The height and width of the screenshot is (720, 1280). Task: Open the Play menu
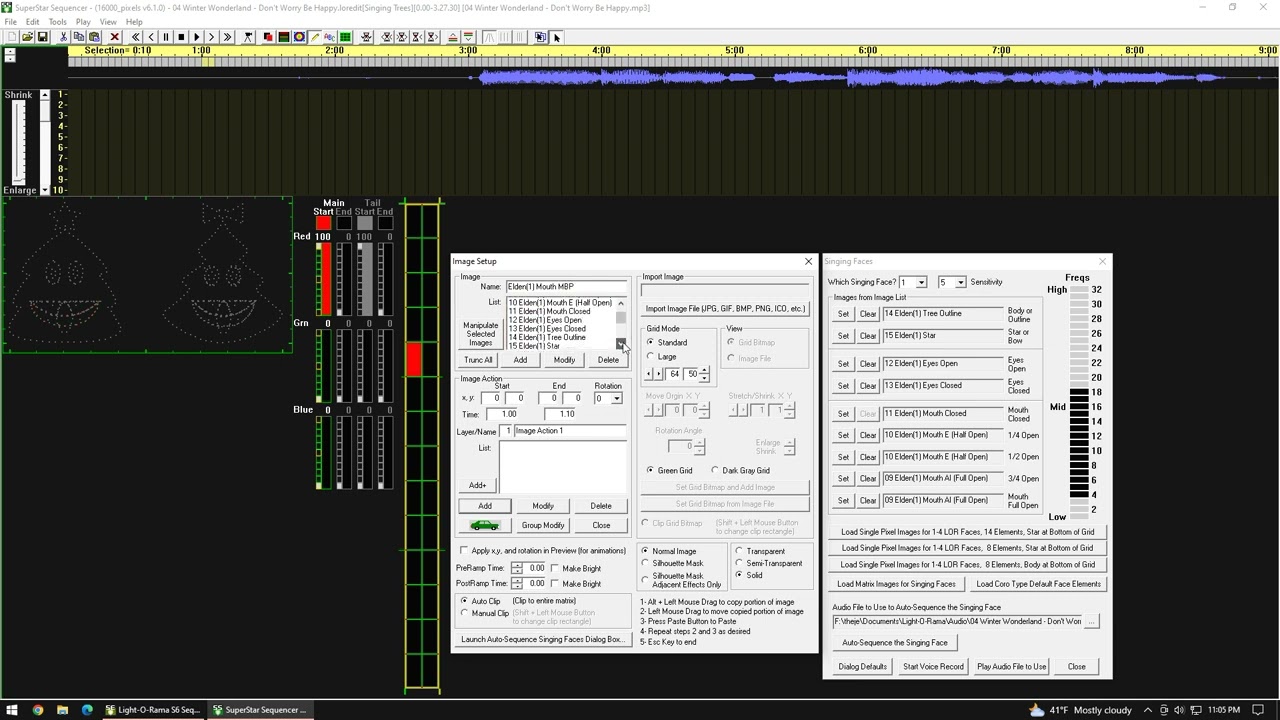[83, 21]
